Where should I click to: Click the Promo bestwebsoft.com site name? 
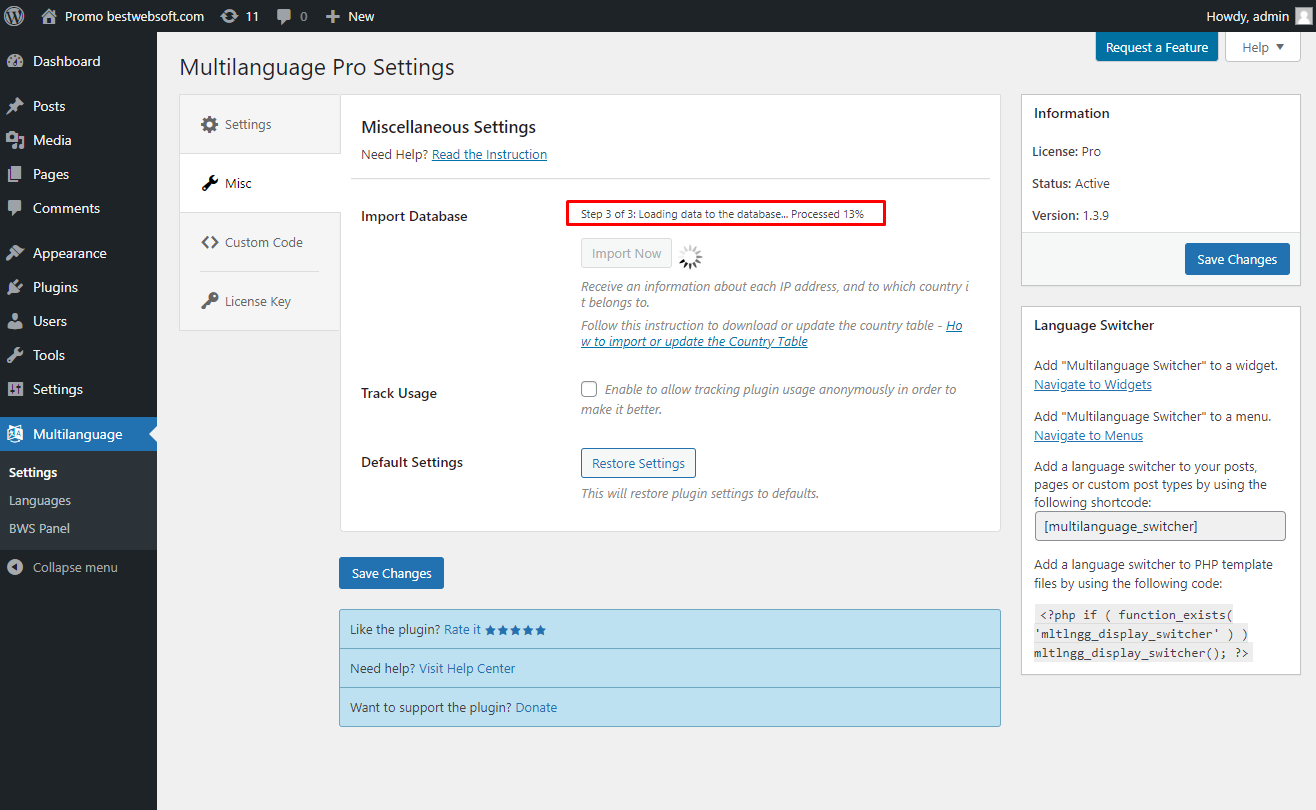point(134,16)
